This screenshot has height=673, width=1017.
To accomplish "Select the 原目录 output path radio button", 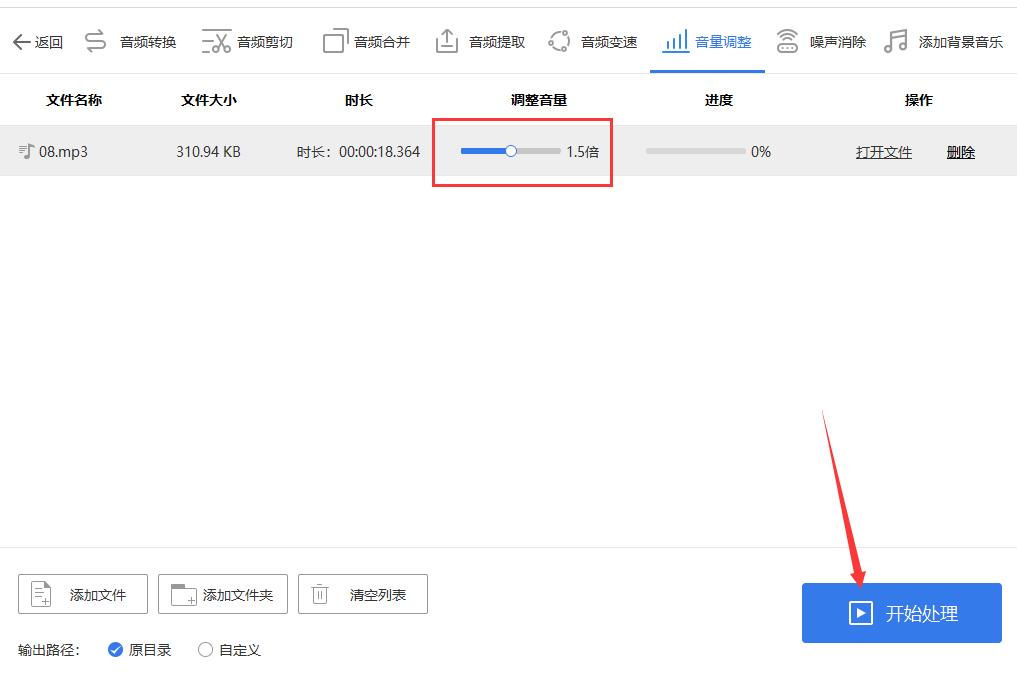I will click(116, 649).
